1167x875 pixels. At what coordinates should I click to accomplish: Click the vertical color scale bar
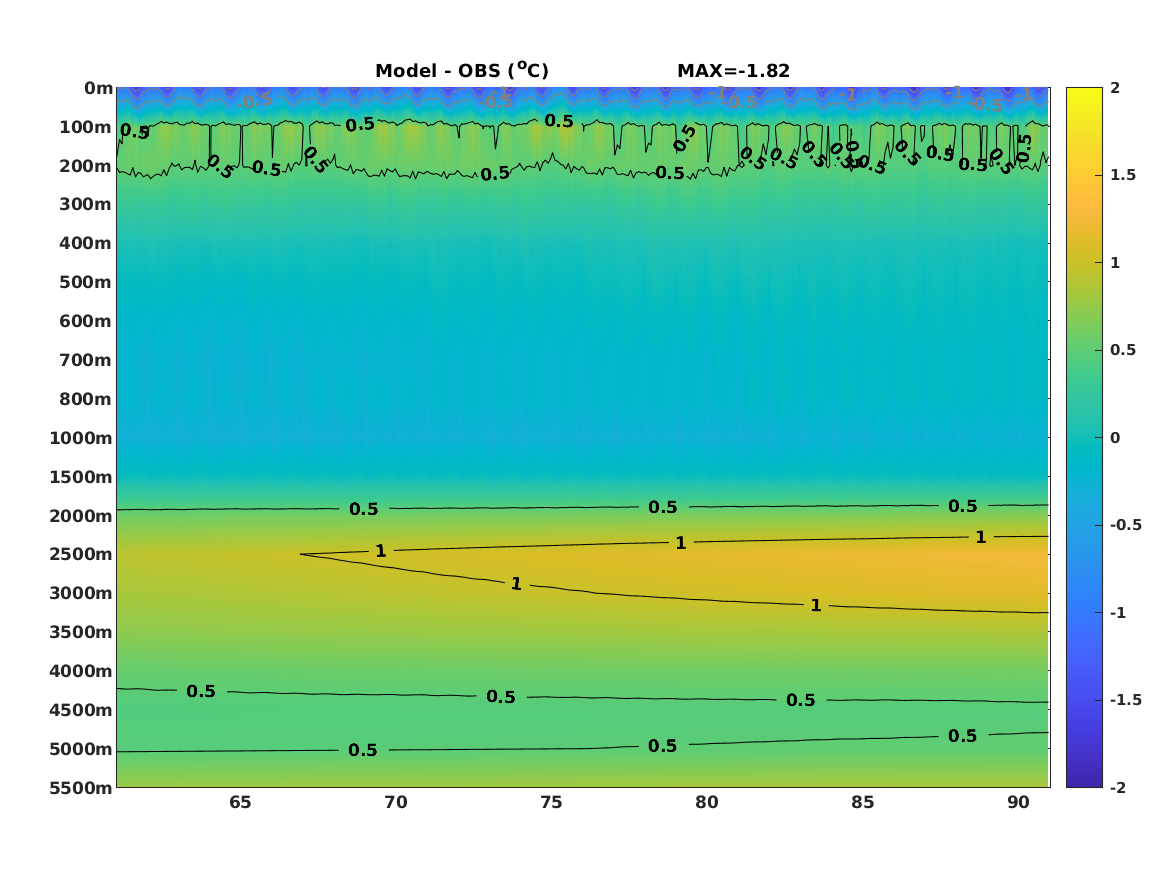[1084, 438]
